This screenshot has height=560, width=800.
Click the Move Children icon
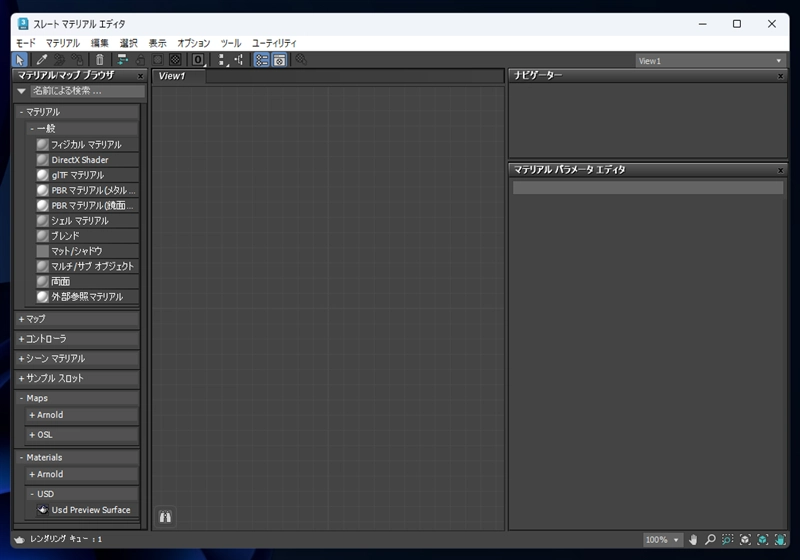[x=122, y=60]
